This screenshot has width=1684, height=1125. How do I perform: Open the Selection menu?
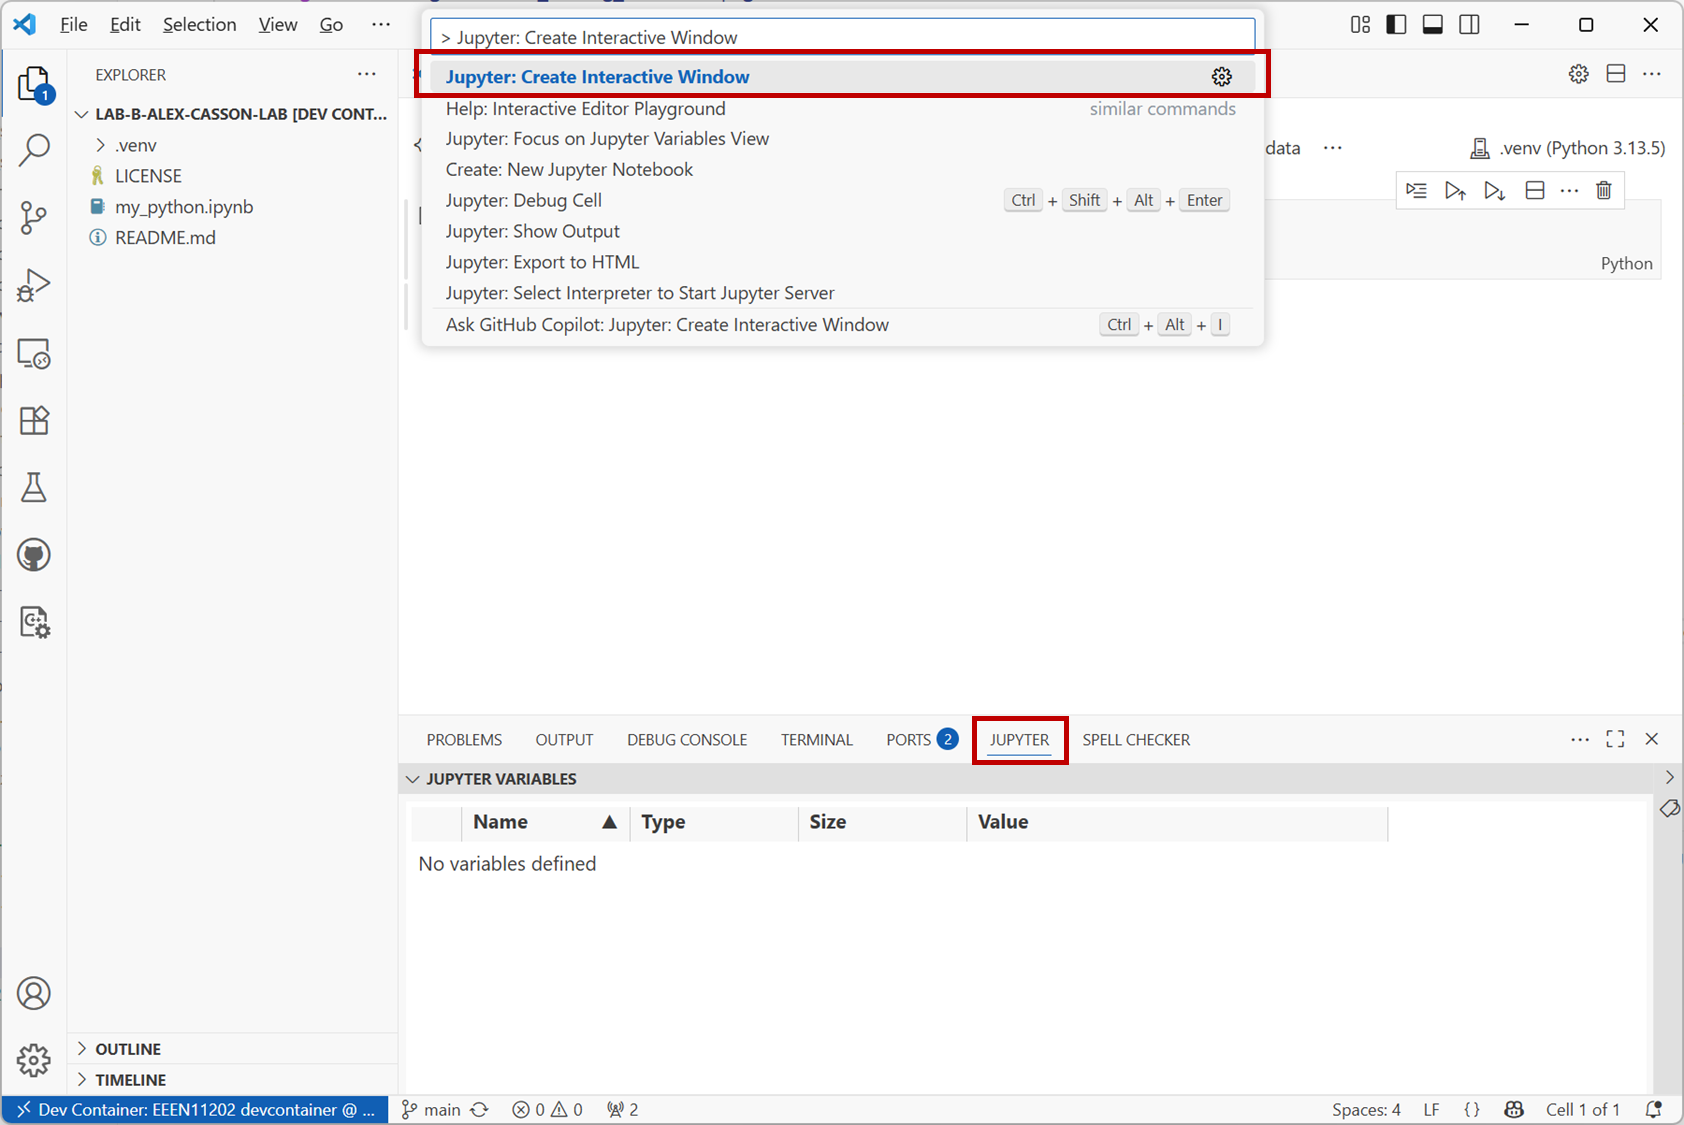pyautogui.click(x=199, y=25)
